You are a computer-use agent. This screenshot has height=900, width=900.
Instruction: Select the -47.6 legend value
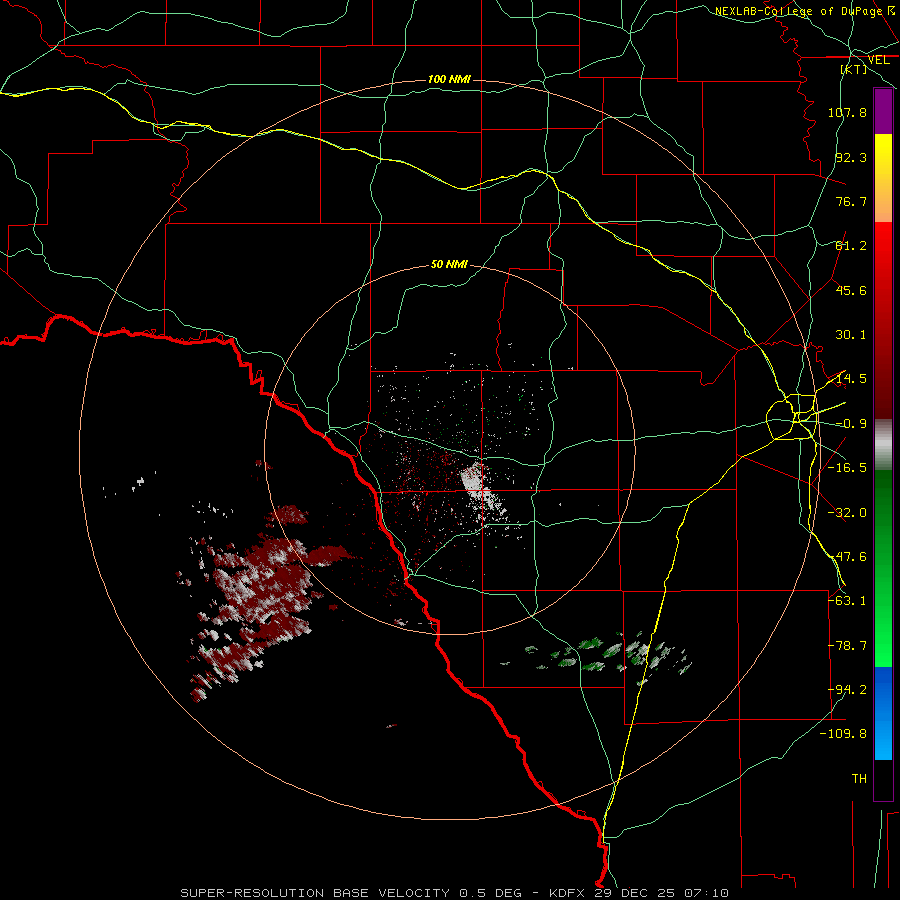point(847,557)
